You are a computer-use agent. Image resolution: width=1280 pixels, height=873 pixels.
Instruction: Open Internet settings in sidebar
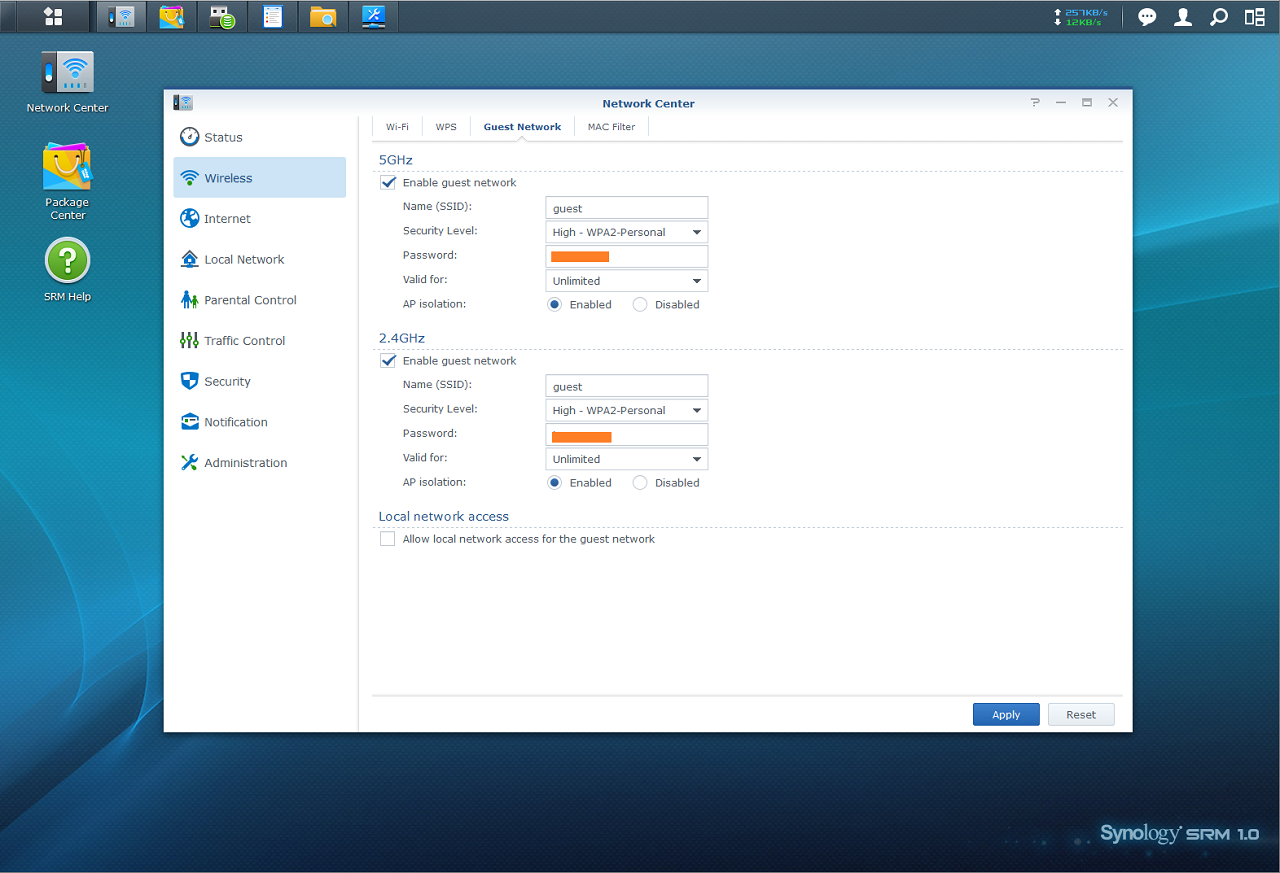click(260, 219)
